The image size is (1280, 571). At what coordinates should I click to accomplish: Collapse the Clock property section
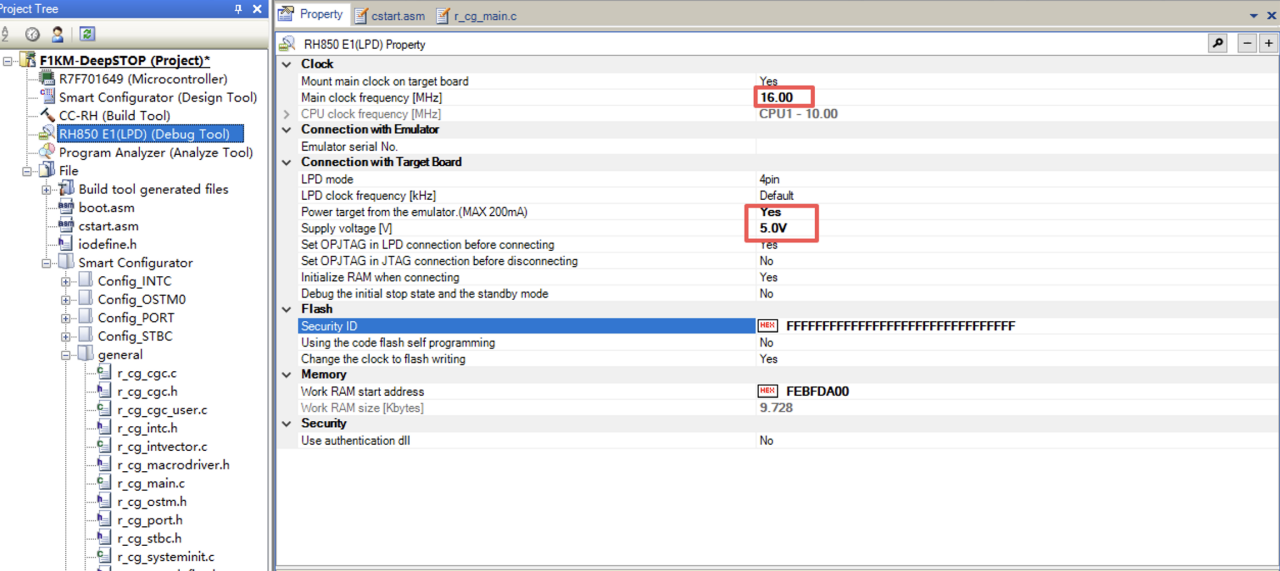point(287,64)
